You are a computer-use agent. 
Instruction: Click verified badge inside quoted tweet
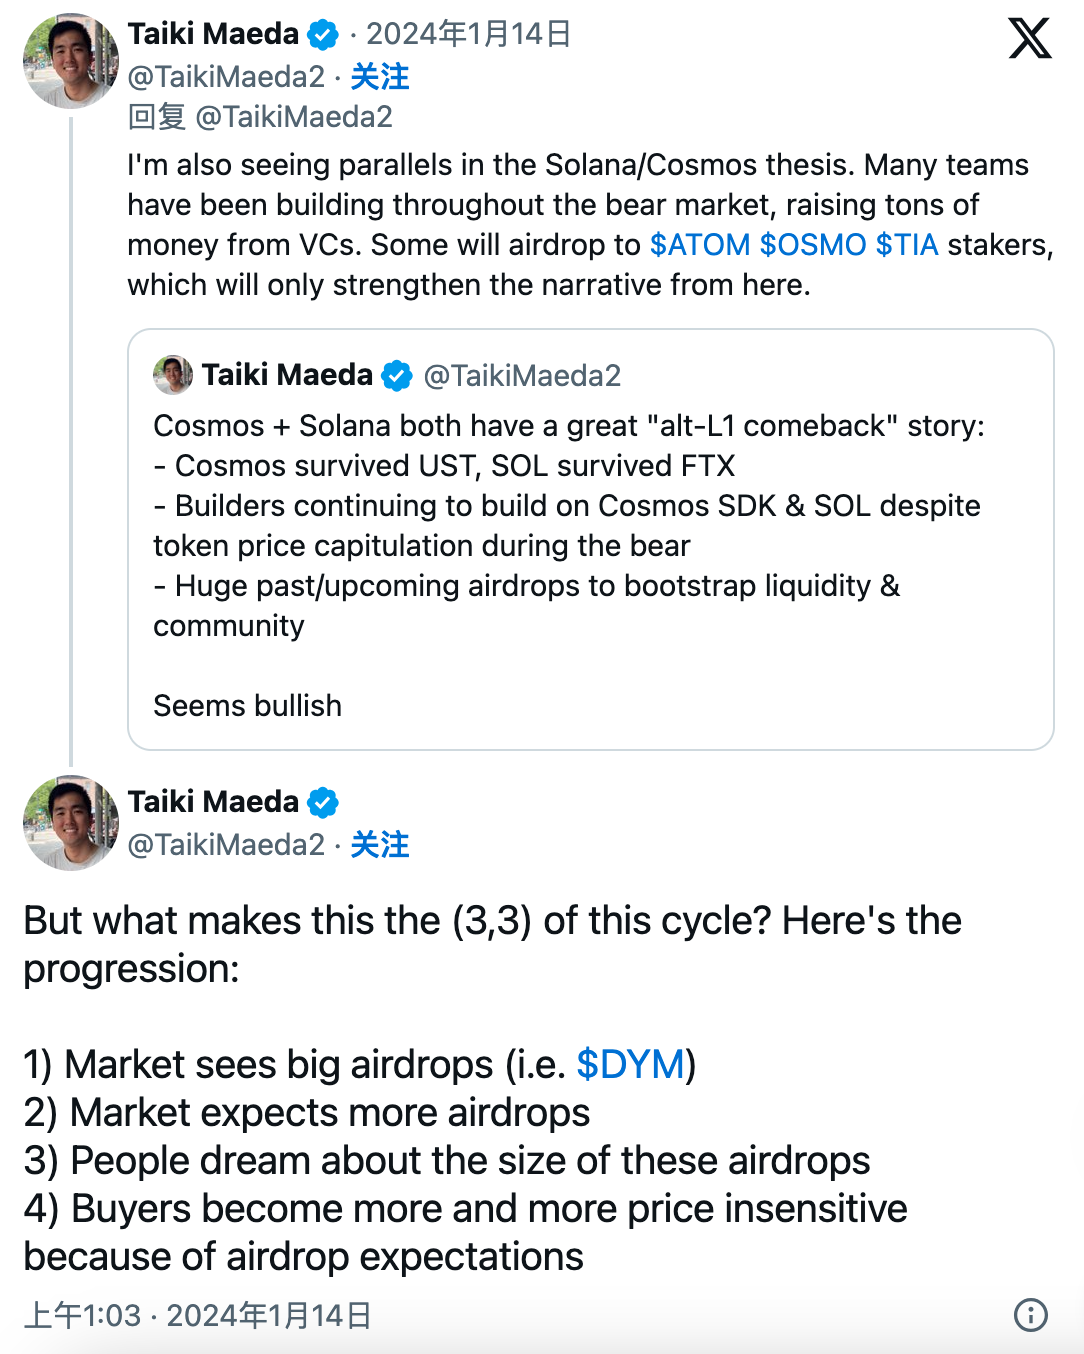tap(397, 376)
